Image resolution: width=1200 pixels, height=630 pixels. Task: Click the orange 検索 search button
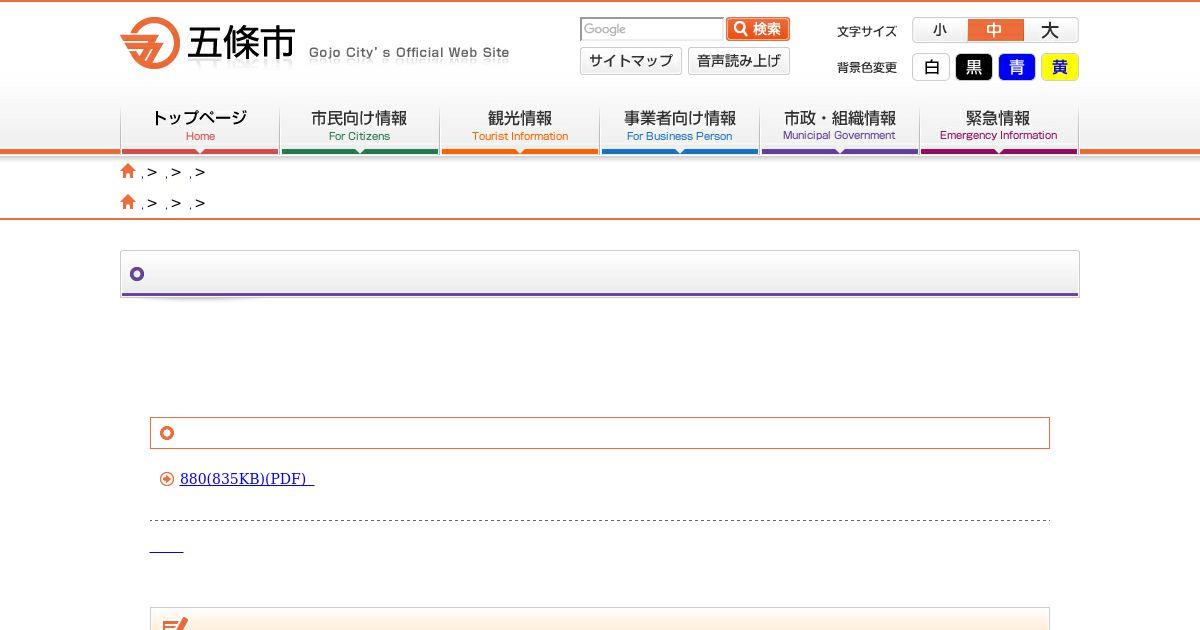(758, 29)
